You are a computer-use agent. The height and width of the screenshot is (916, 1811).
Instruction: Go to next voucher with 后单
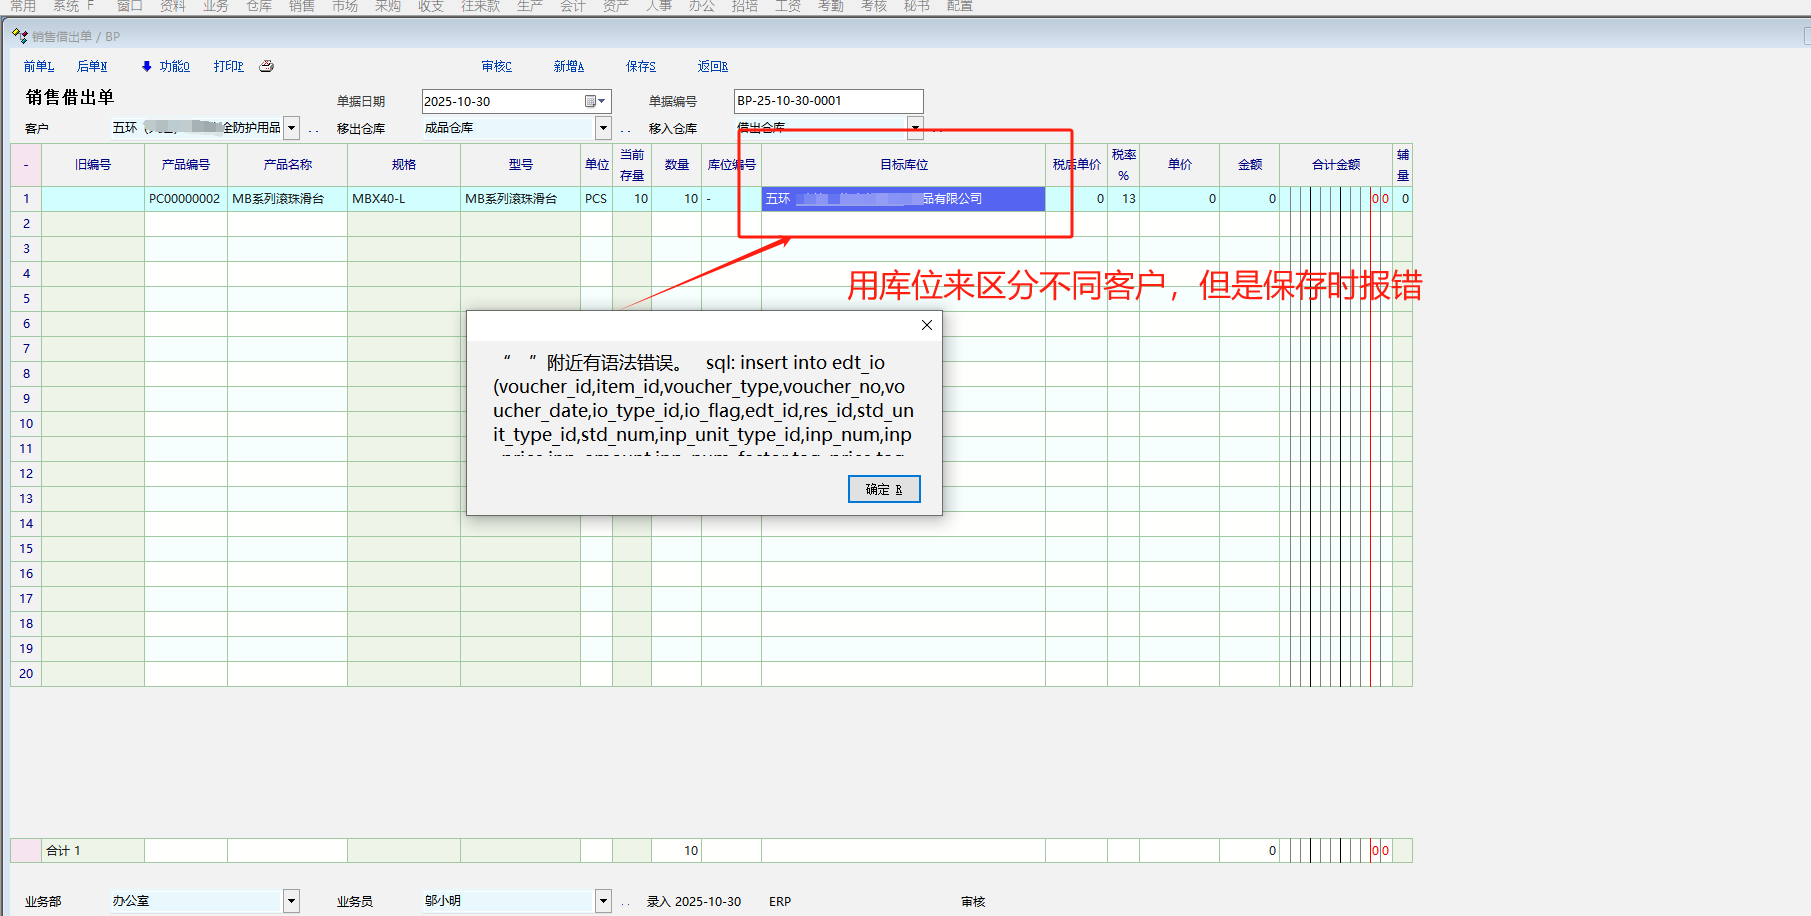click(92, 66)
